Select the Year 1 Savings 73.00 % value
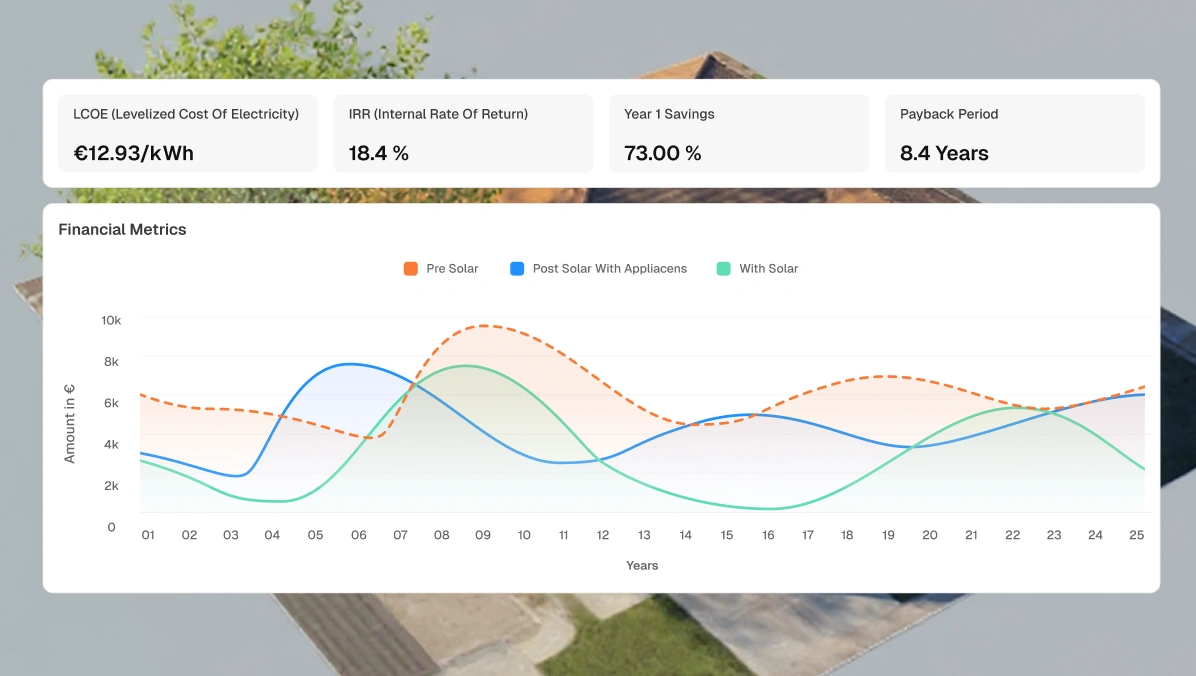The height and width of the screenshot is (676, 1196). tap(662, 153)
